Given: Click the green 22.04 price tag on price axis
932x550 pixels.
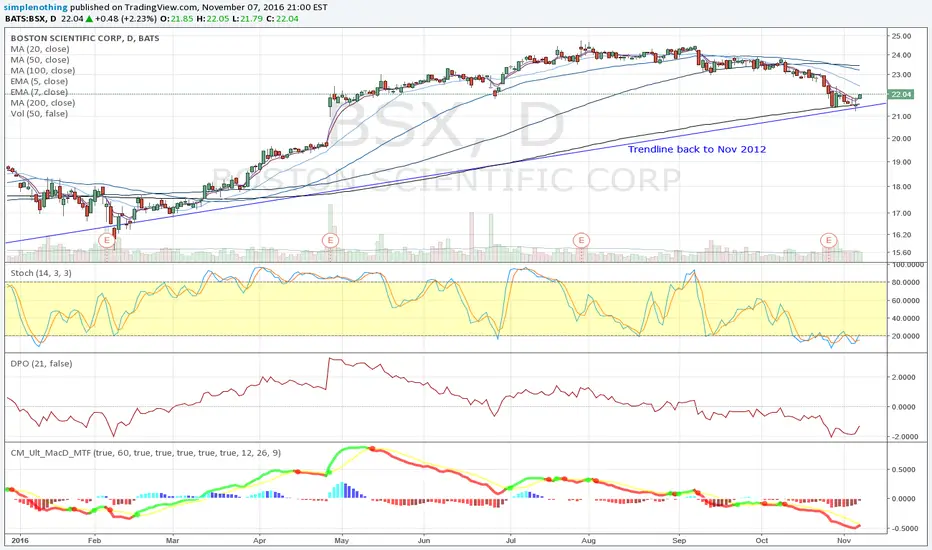Looking at the screenshot, I should 901,95.
